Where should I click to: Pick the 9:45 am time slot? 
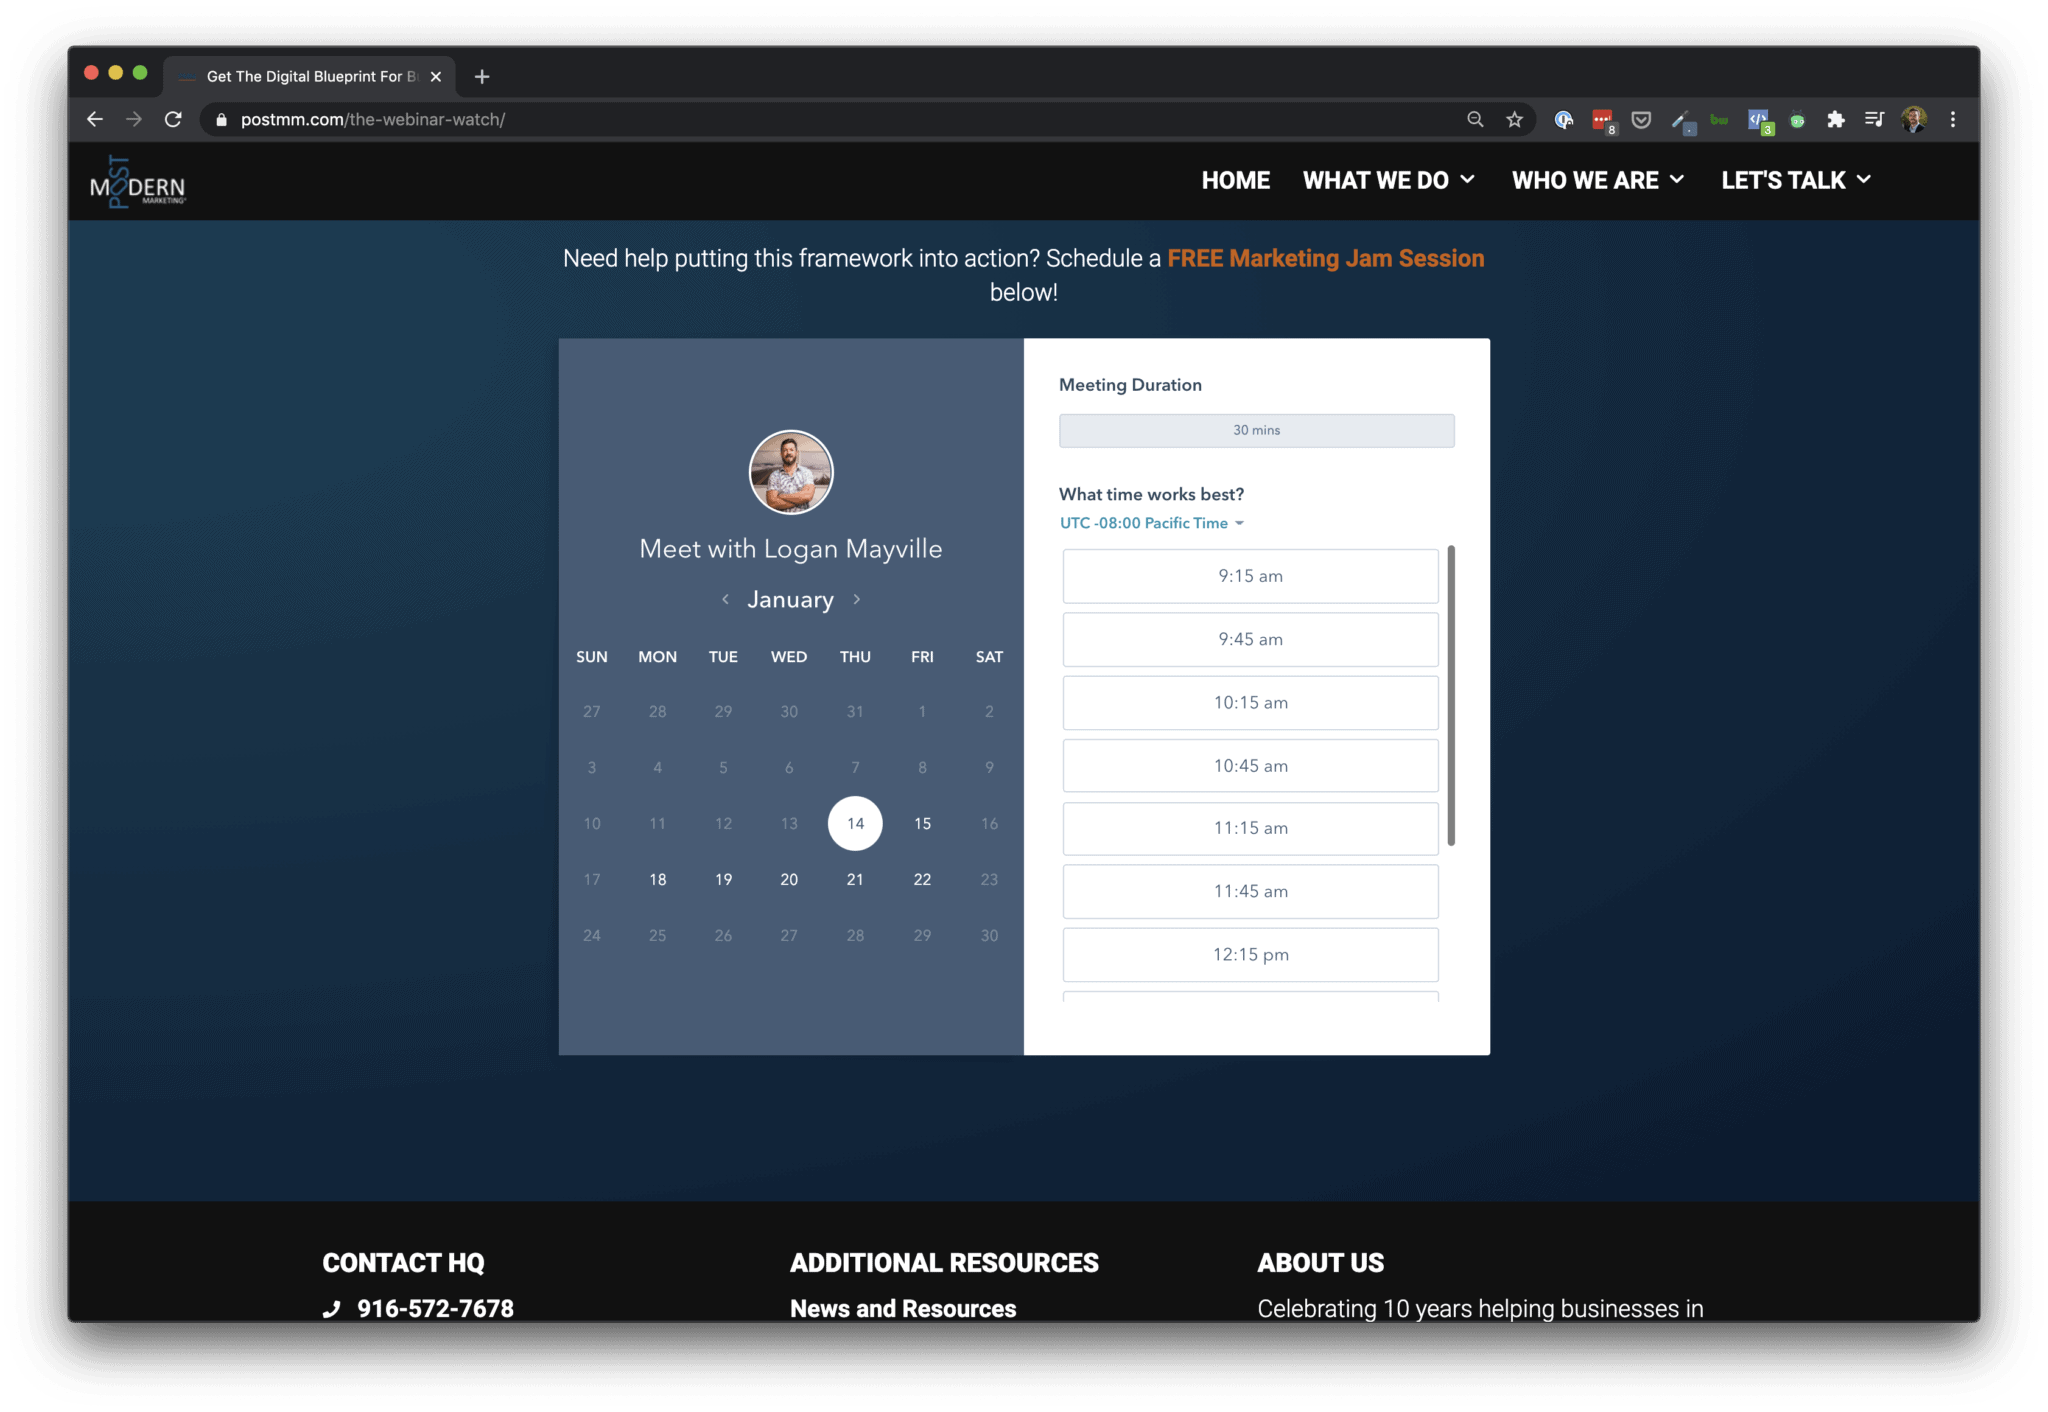point(1250,639)
